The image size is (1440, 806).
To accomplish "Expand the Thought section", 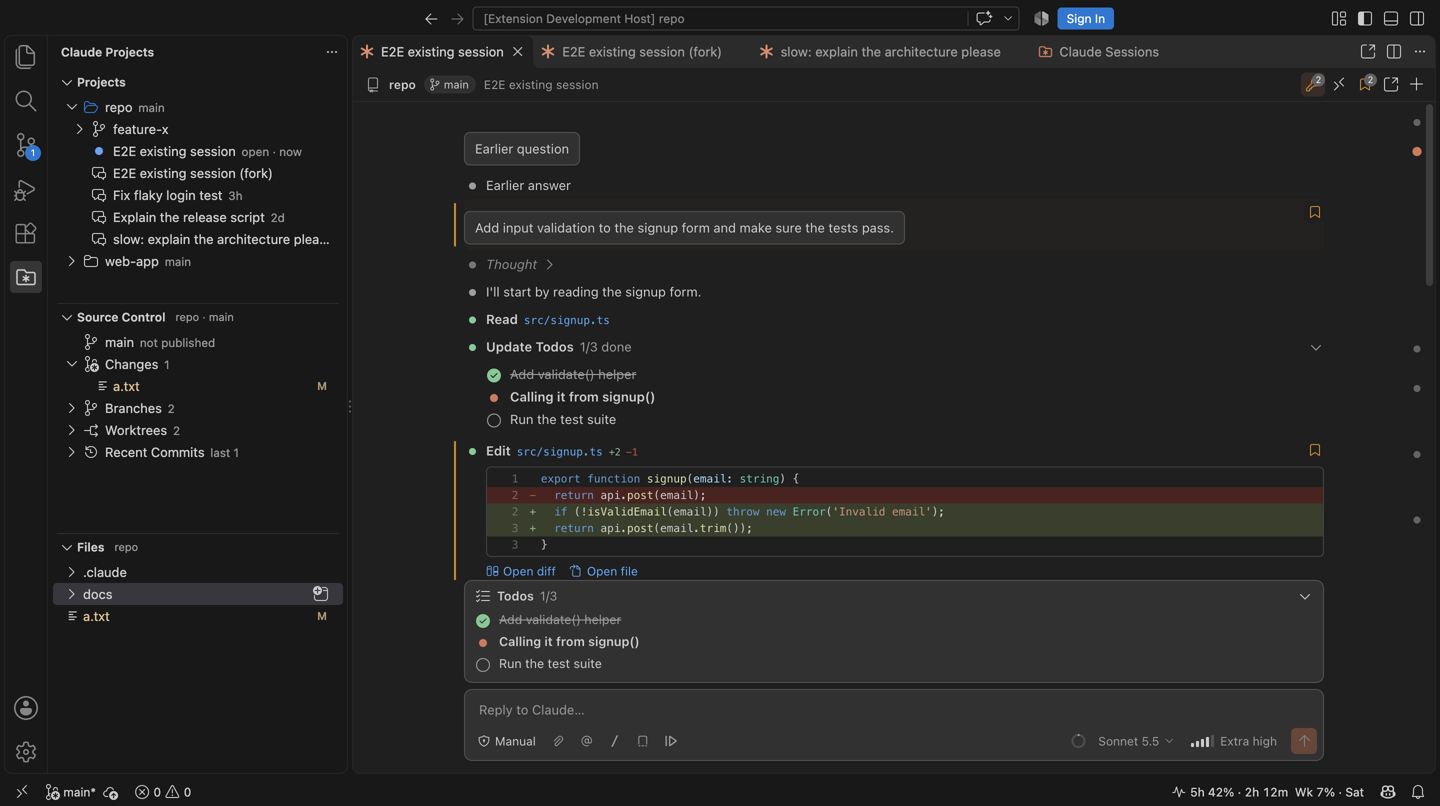I will [x=519, y=265].
